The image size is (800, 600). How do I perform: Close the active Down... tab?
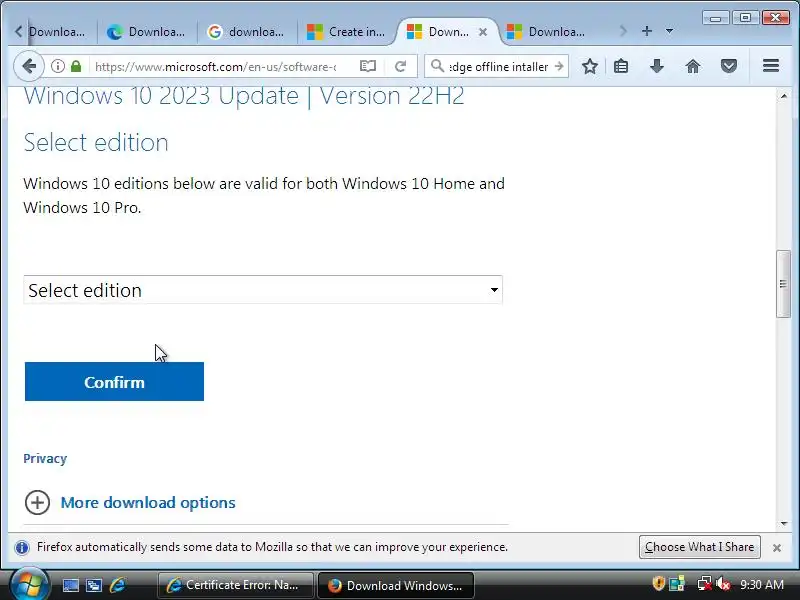pos(483,32)
